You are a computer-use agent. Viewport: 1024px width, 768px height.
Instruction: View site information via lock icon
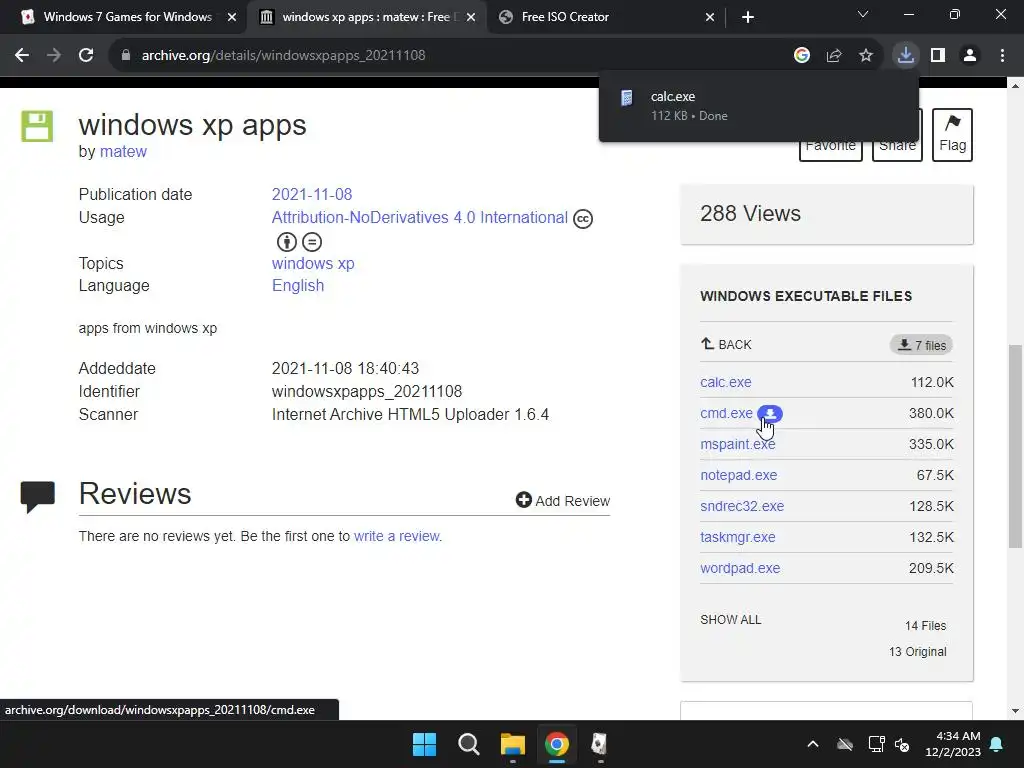pyautogui.click(x=126, y=56)
